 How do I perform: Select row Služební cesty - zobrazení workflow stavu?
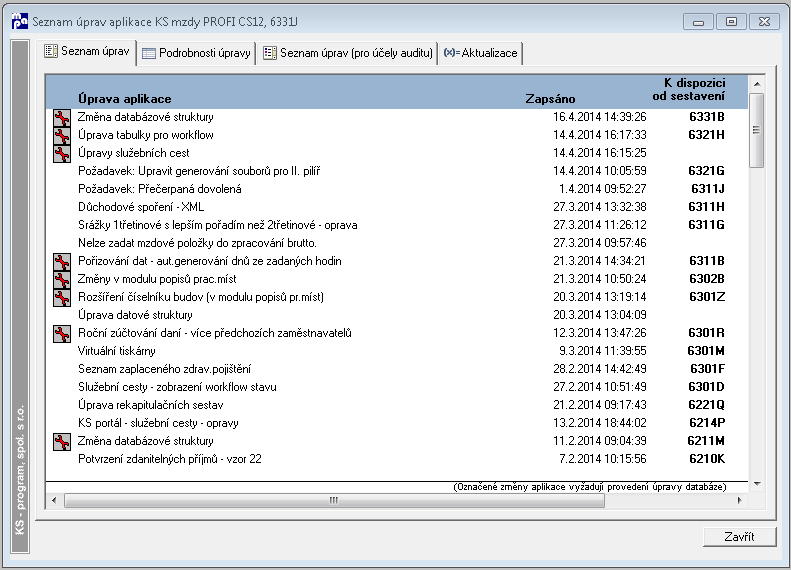[397, 387]
